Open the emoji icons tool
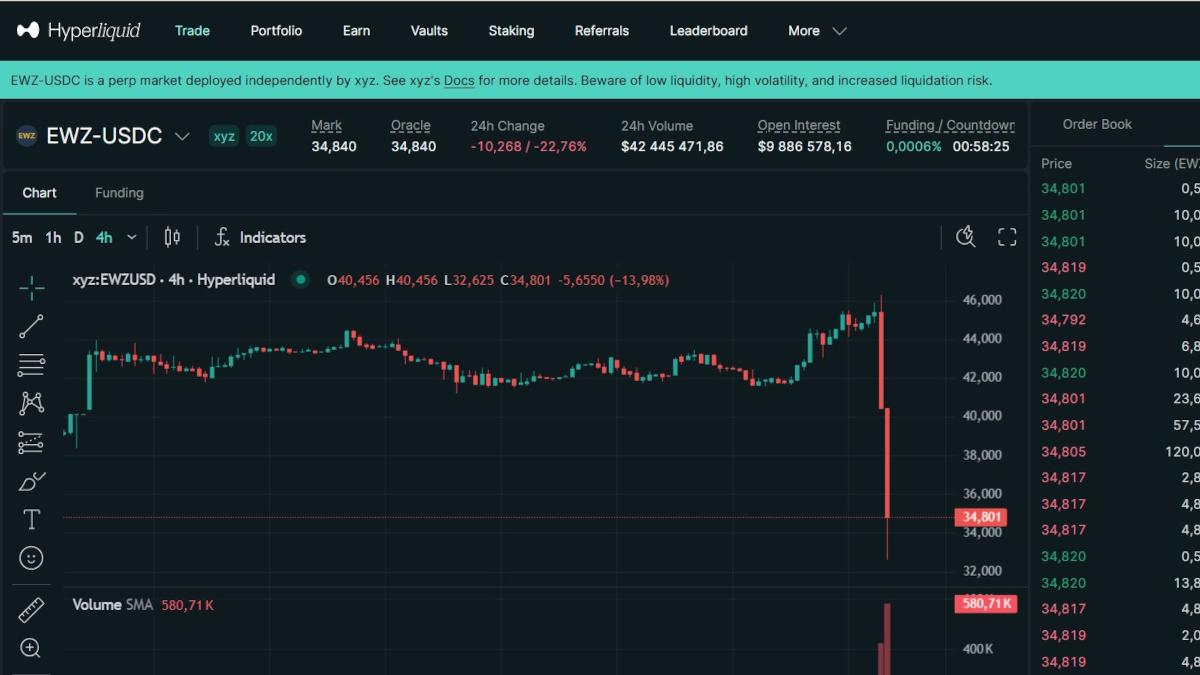The image size is (1200, 675). point(32,557)
